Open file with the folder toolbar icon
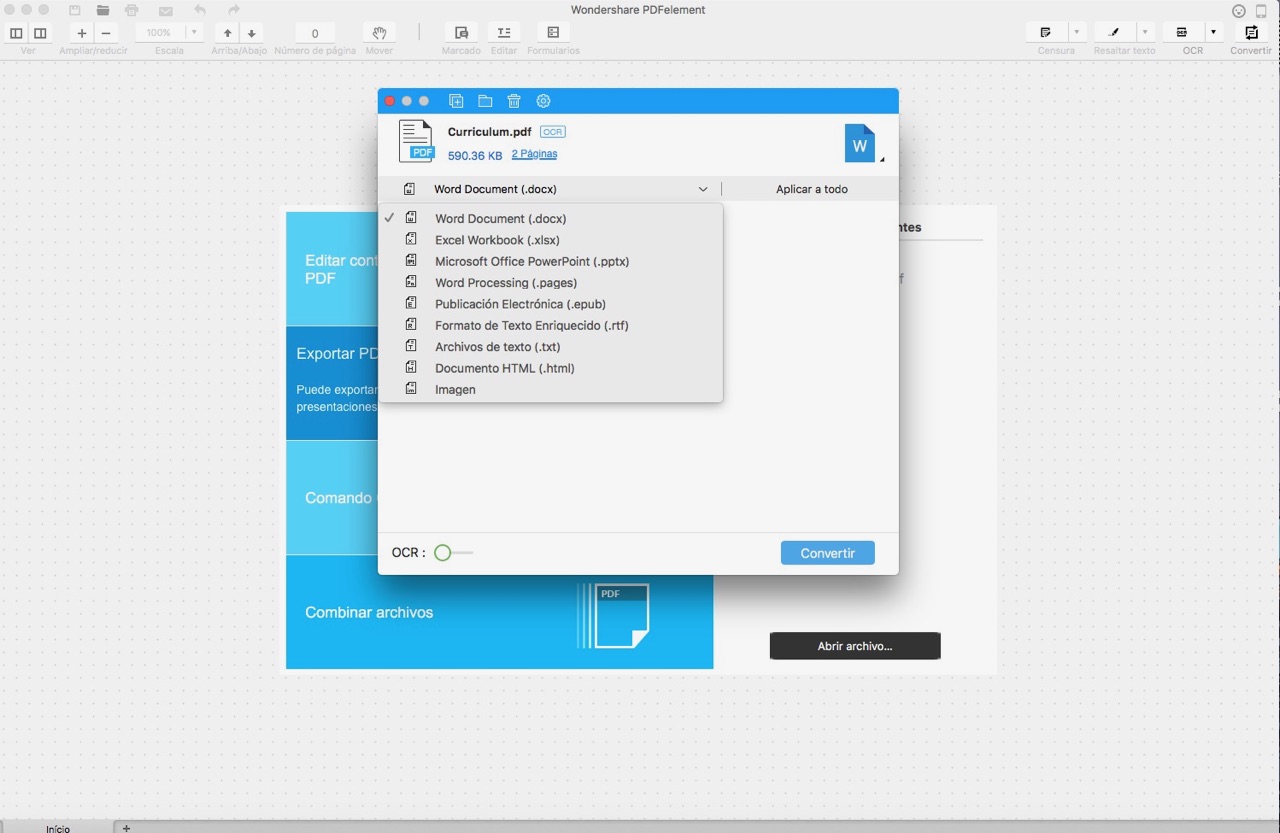1280x833 pixels. click(x=103, y=10)
